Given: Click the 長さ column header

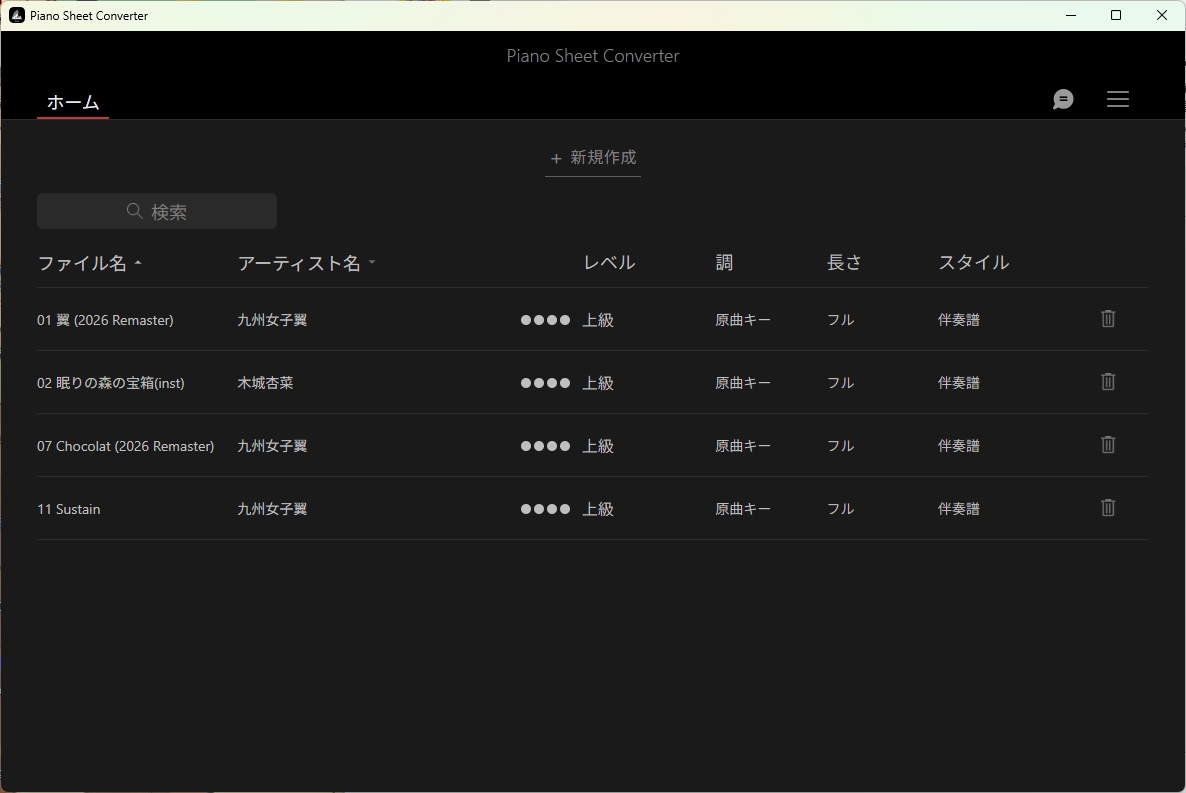Looking at the screenshot, I should pyautogui.click(x=844, y=263).
